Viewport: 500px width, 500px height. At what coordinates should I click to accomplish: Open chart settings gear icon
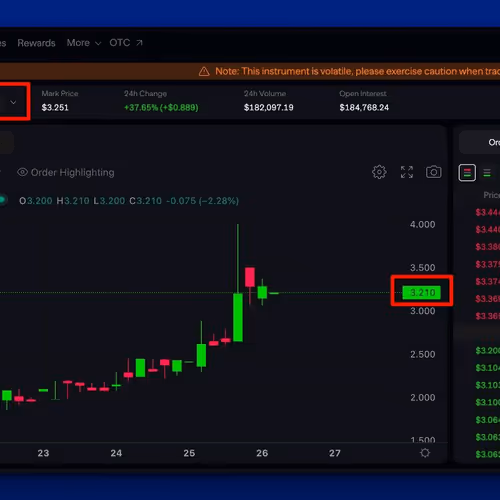tap(379, 172)
